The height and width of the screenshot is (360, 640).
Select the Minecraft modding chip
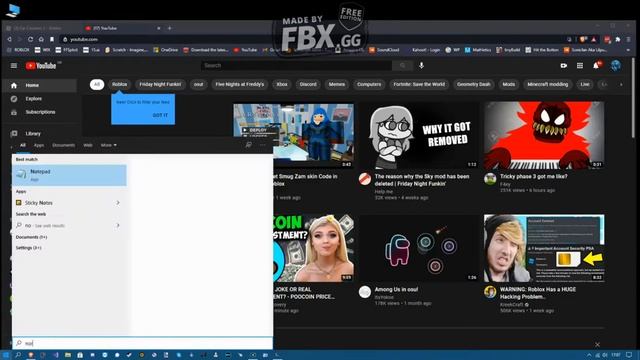pyautogui.click(x=547, y=84)
